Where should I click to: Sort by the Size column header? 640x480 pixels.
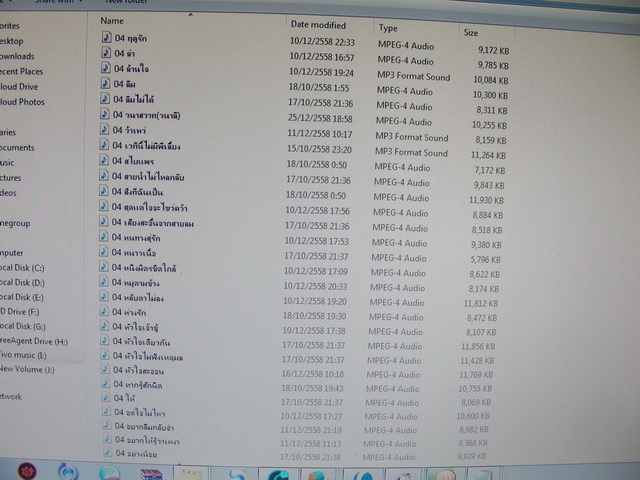(x=471, y=33)
